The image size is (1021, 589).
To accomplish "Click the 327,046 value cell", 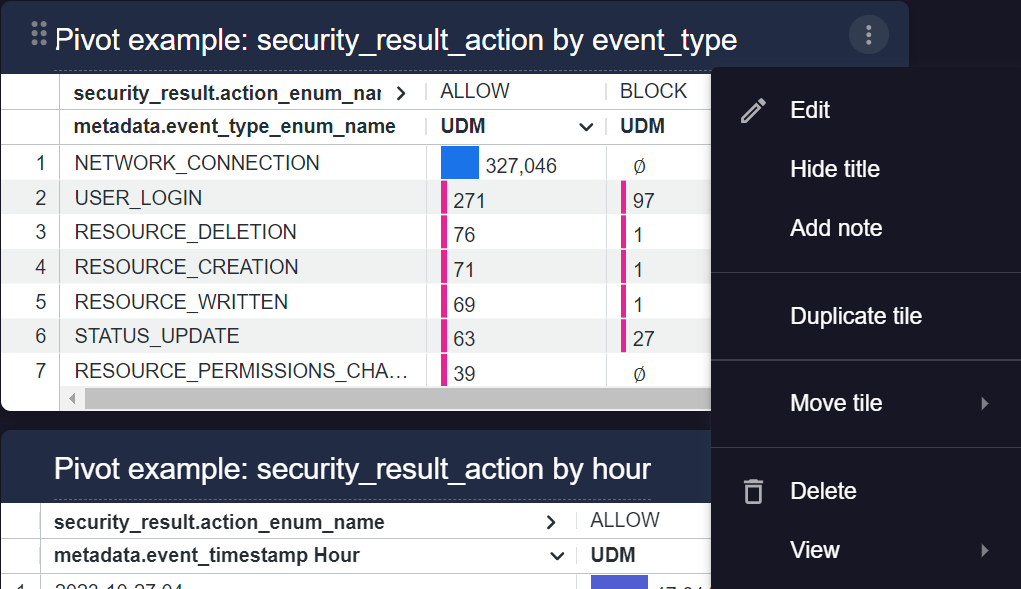I will tap(522, 163).
